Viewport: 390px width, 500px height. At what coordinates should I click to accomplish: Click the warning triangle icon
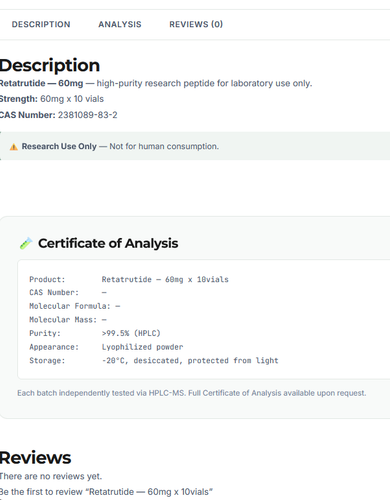pyautogui.click(x=14, y=147)
